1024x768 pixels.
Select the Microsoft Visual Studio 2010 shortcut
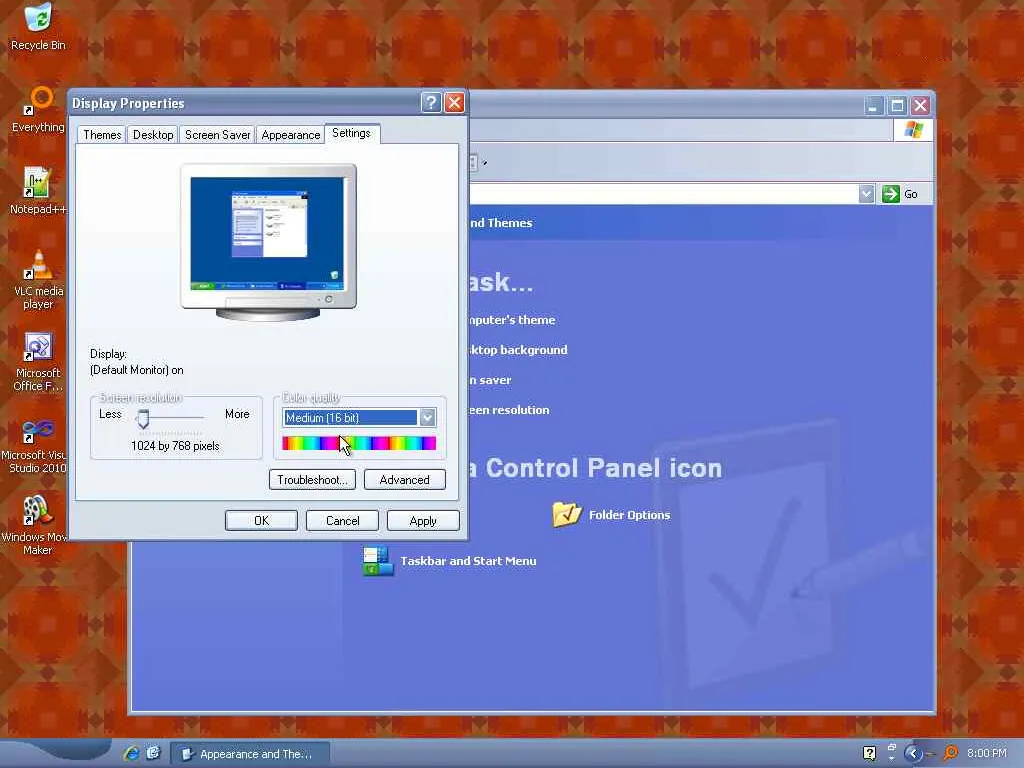(x=34, y=444)
